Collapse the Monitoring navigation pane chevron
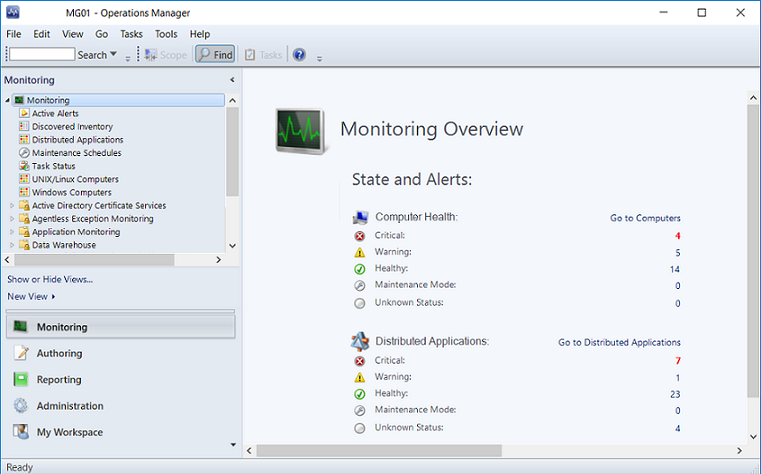Viewport: 761px width, 474px height. (232, 80)
